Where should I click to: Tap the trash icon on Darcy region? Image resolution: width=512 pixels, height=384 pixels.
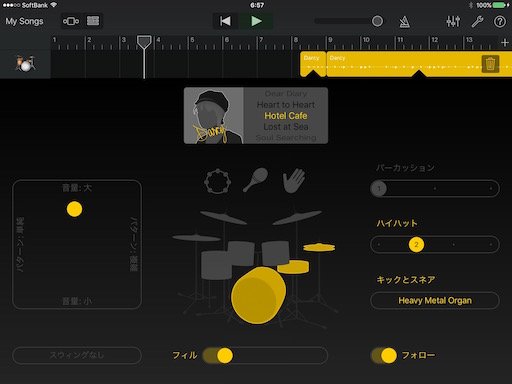click(490, 64)
